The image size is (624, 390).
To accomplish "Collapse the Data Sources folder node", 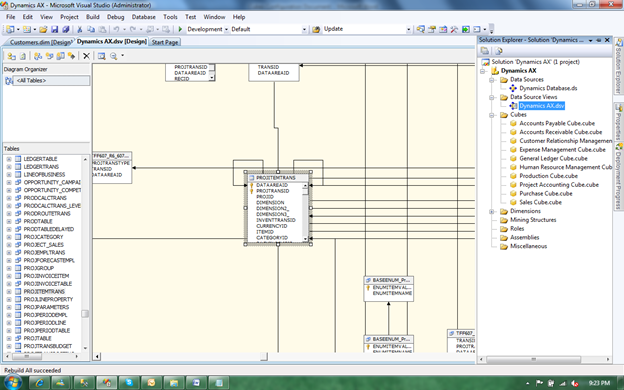I will 492,80.
